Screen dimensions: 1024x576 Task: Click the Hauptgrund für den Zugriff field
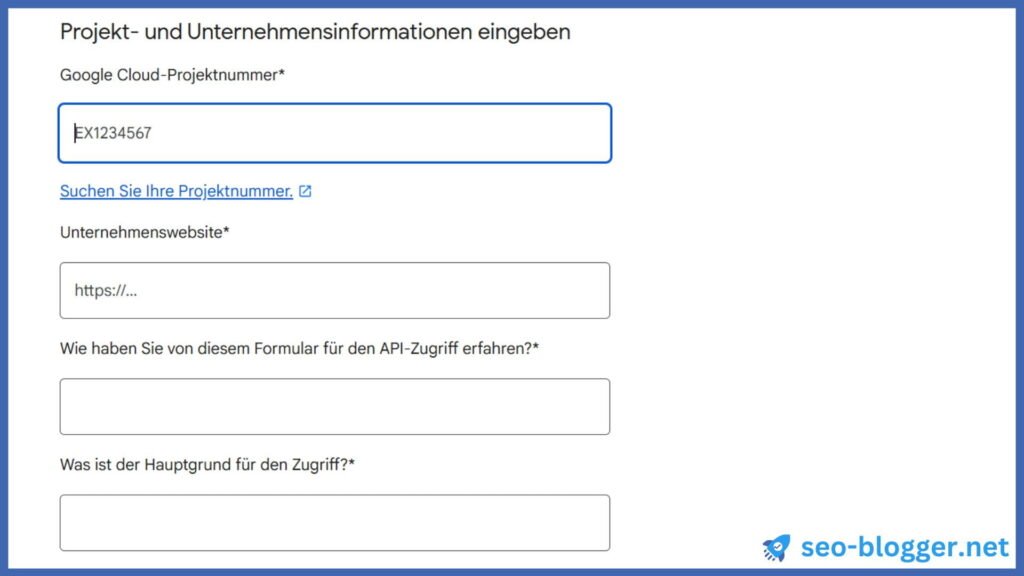tap(335, 522)
